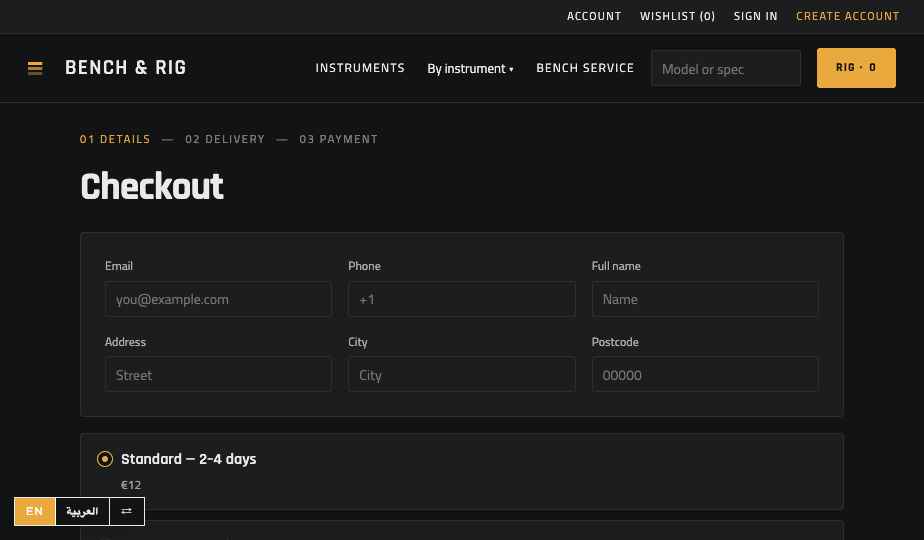
Task: Click the Sign In link
Action: pos(755,17)
